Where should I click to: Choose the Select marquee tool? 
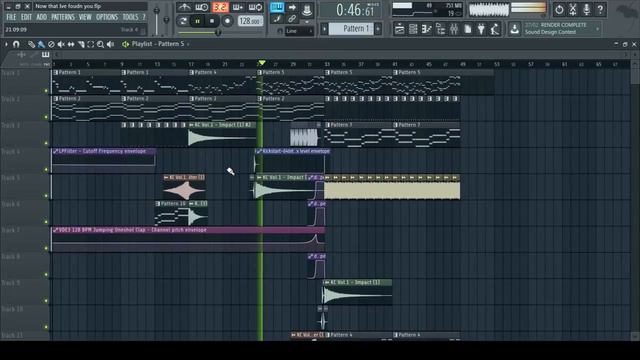91,44
